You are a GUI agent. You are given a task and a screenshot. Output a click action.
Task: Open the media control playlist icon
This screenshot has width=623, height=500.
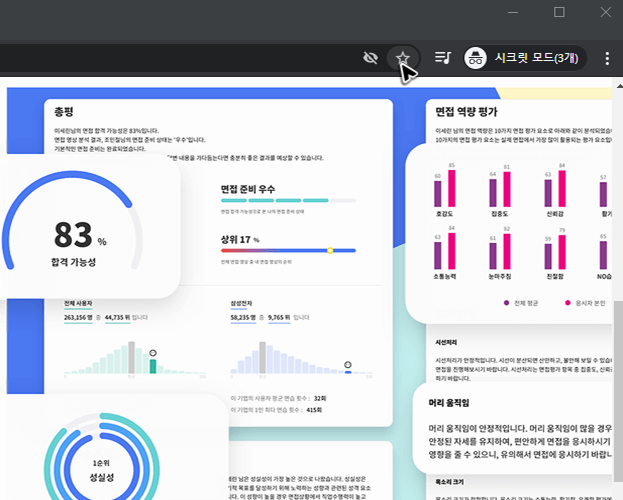coord(443,58)
